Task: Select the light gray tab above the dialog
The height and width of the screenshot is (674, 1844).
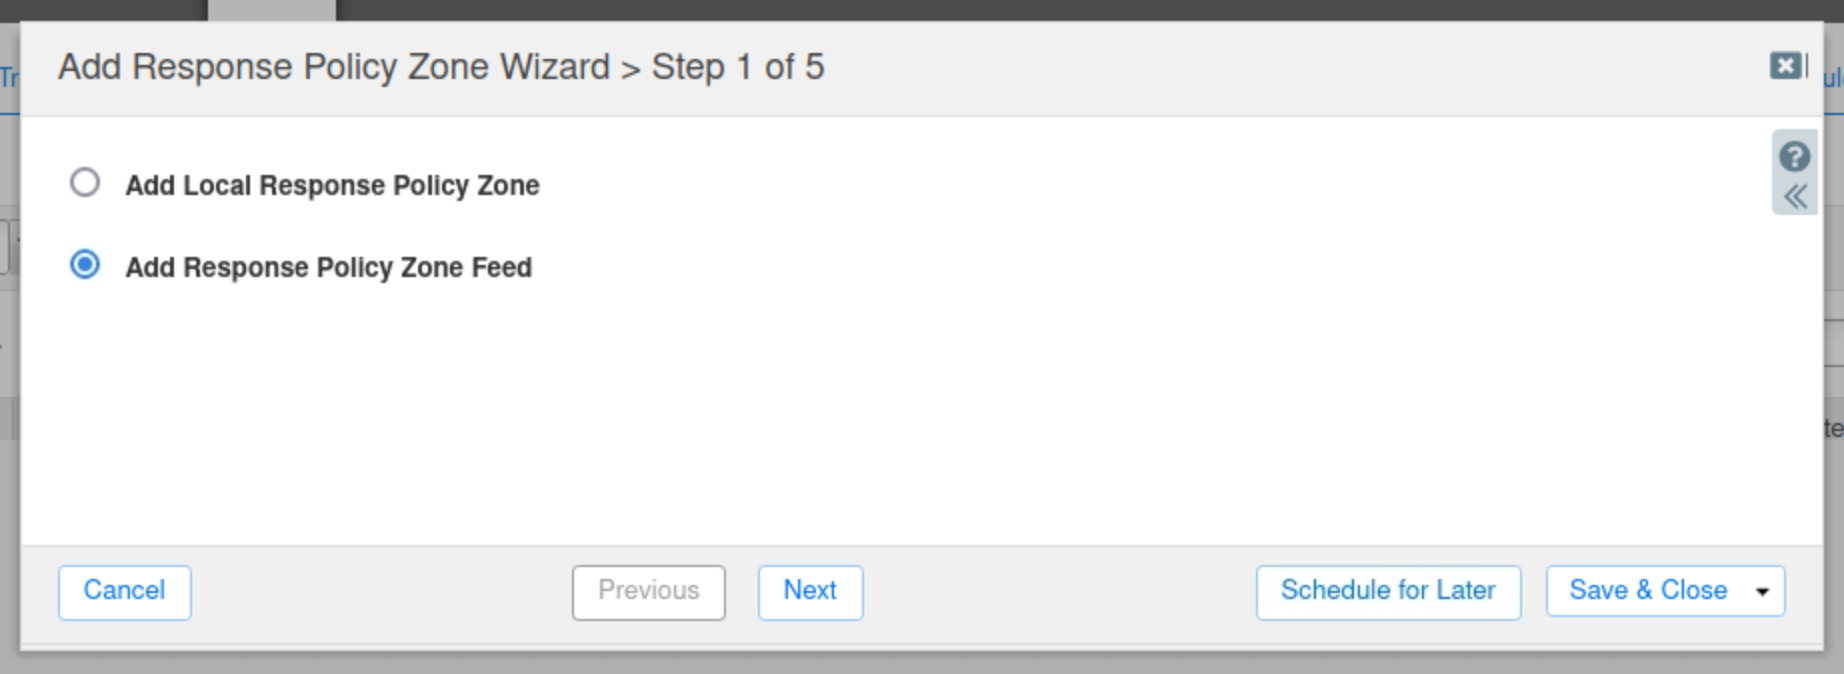Action: (271, 10)
